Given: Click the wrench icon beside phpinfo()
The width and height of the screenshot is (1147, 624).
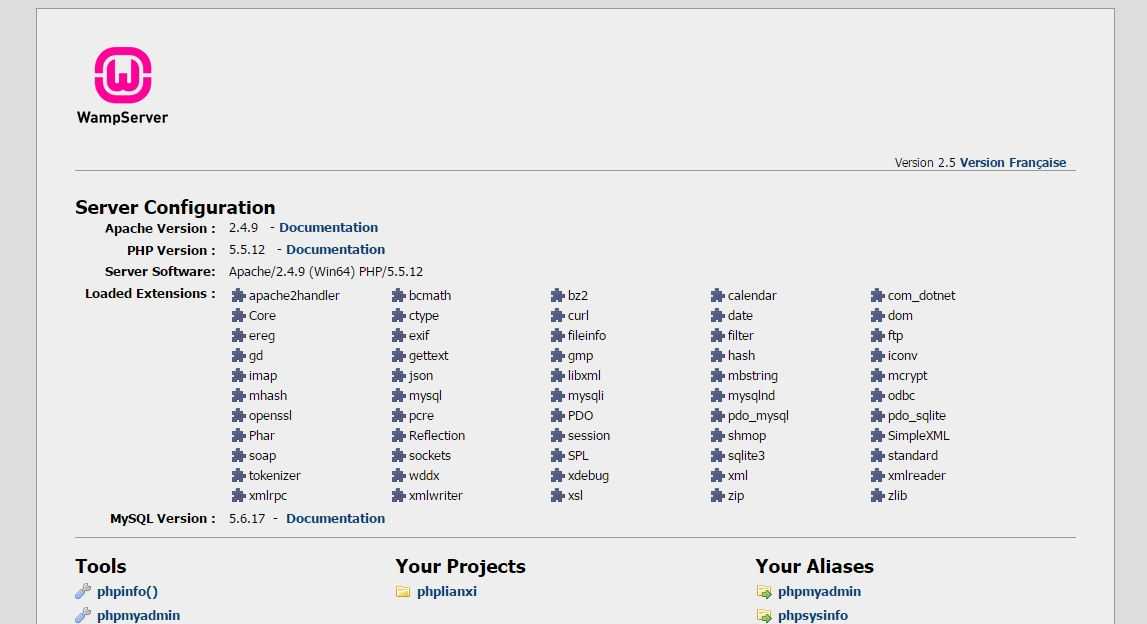Looking at the screenshot, I should tap(83, 591).
